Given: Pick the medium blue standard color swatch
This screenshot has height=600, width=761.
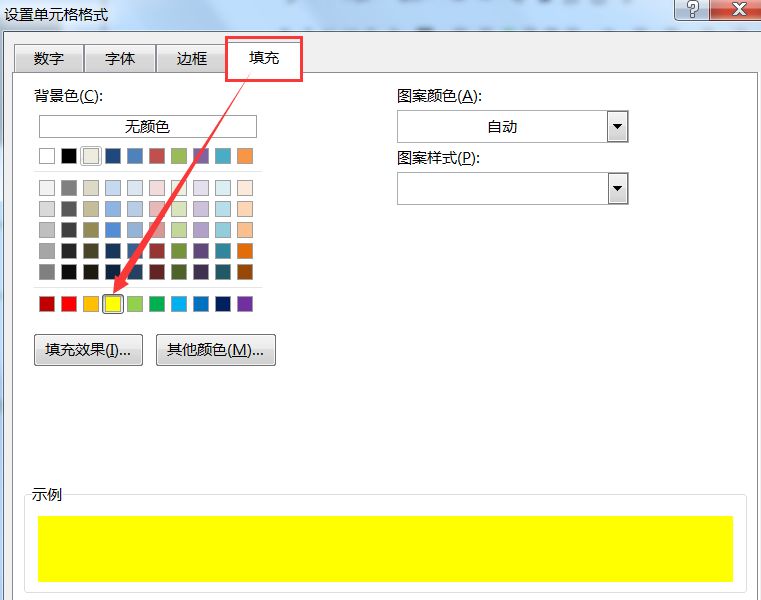Looking at the screenshot, I should pos(201,304).
